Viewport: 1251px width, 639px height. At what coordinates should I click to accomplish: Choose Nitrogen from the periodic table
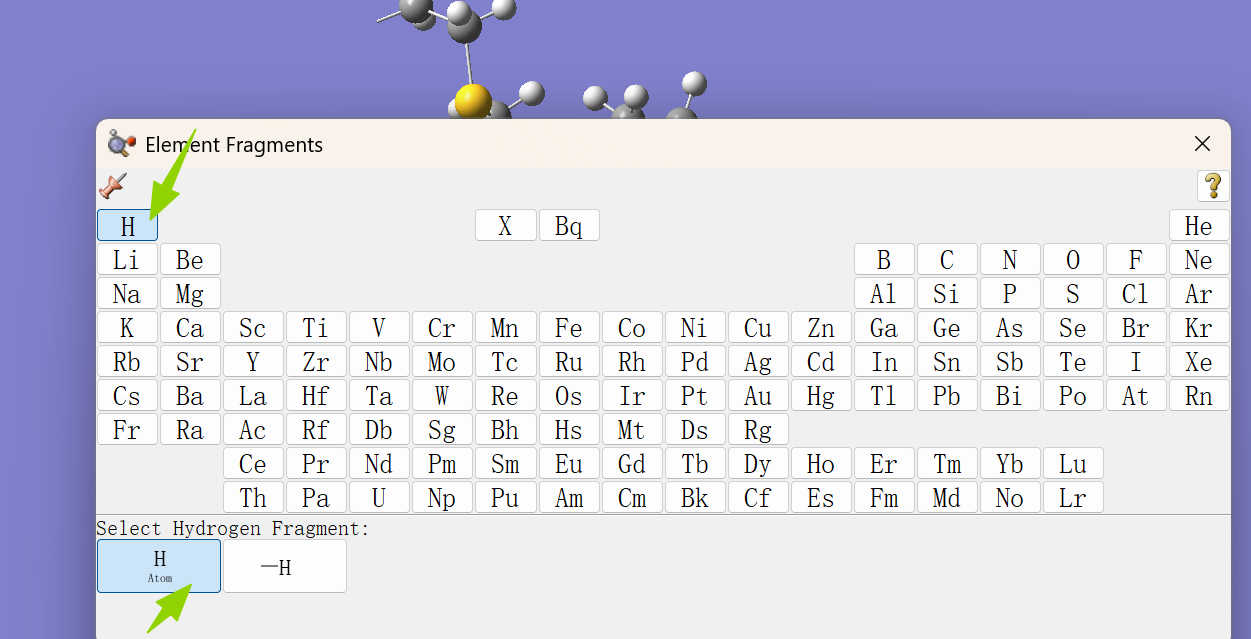[1009, 260]
